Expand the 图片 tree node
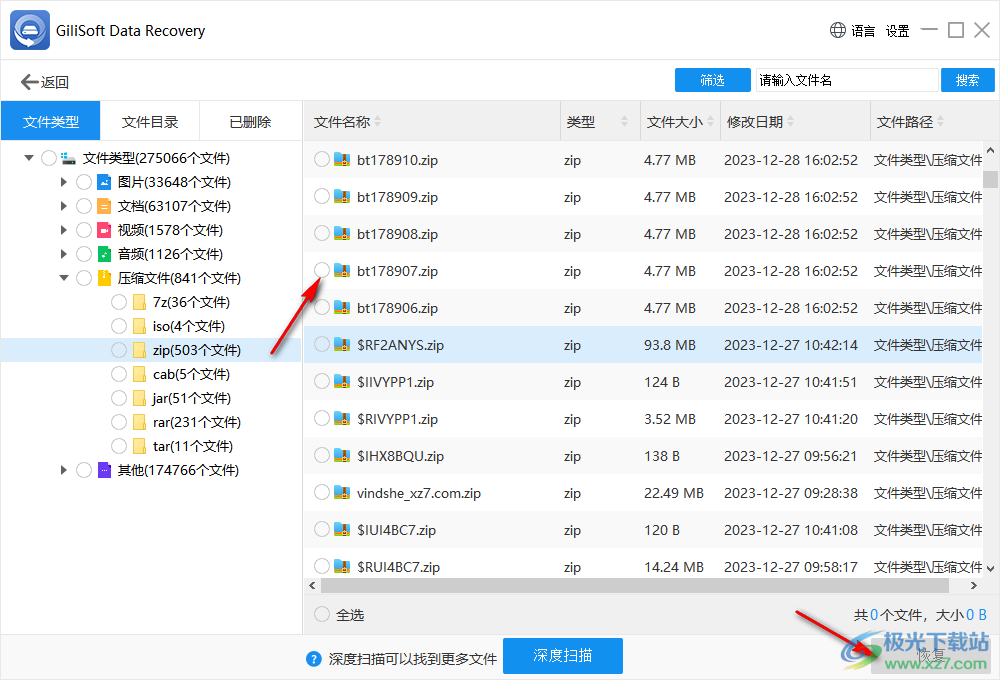 click(64, 181)
